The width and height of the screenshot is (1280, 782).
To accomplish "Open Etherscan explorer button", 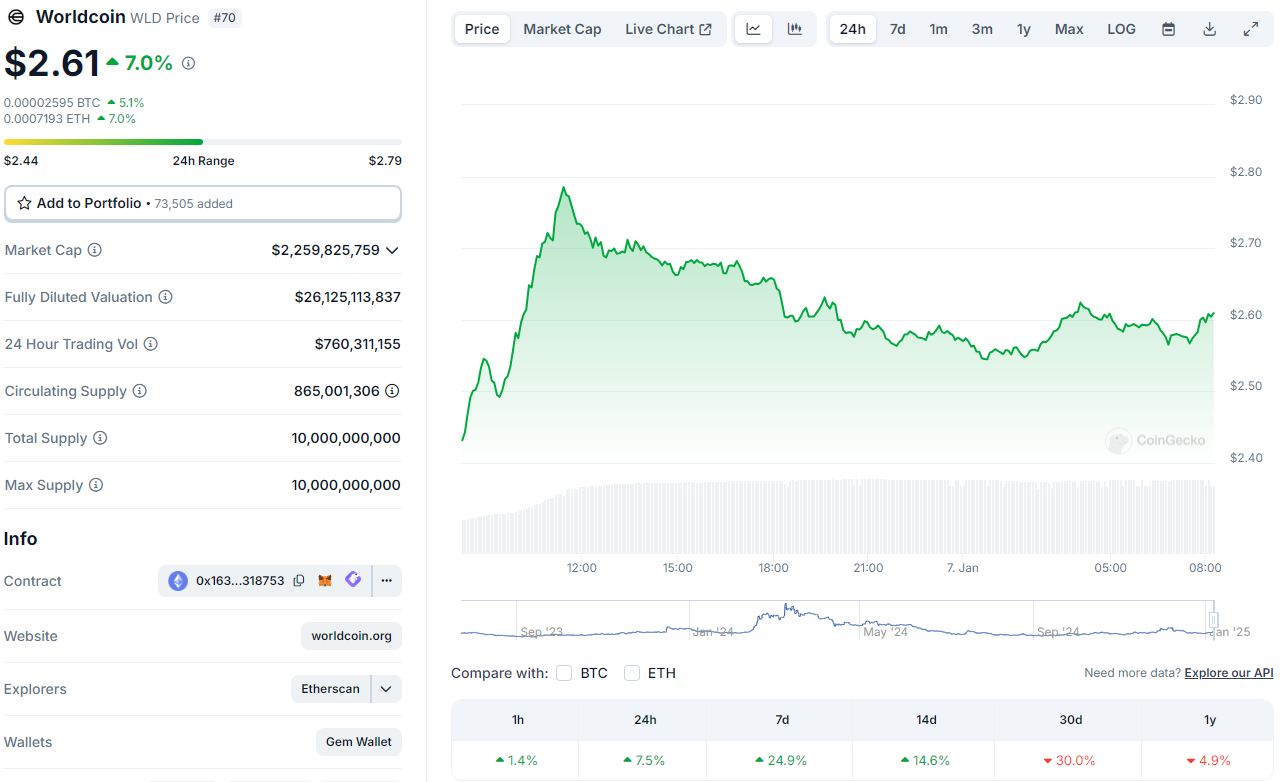I will (x=331, y=689).
